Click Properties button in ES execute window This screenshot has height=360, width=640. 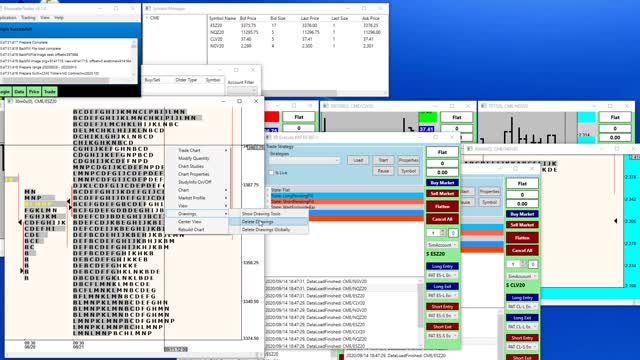[409, 160]
